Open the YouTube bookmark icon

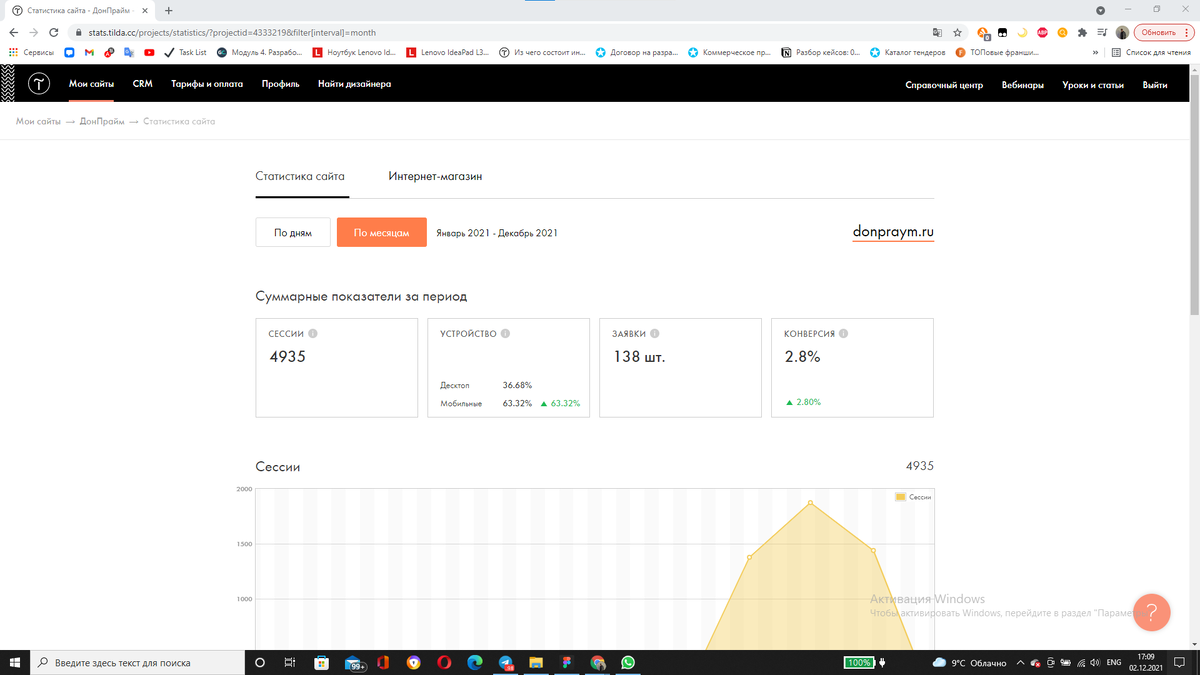[149, 52]
